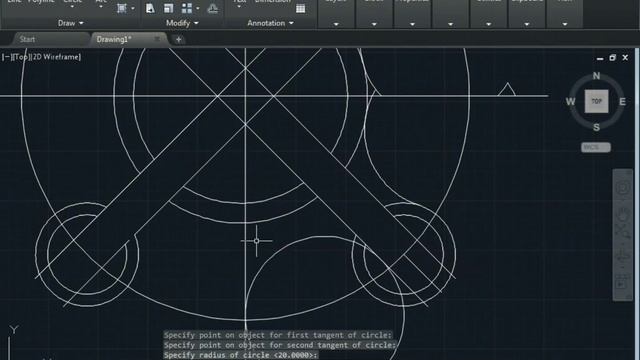Select the Stretch tool in Modify panel
The image size is (640, 360).
(x=150, y=8)
